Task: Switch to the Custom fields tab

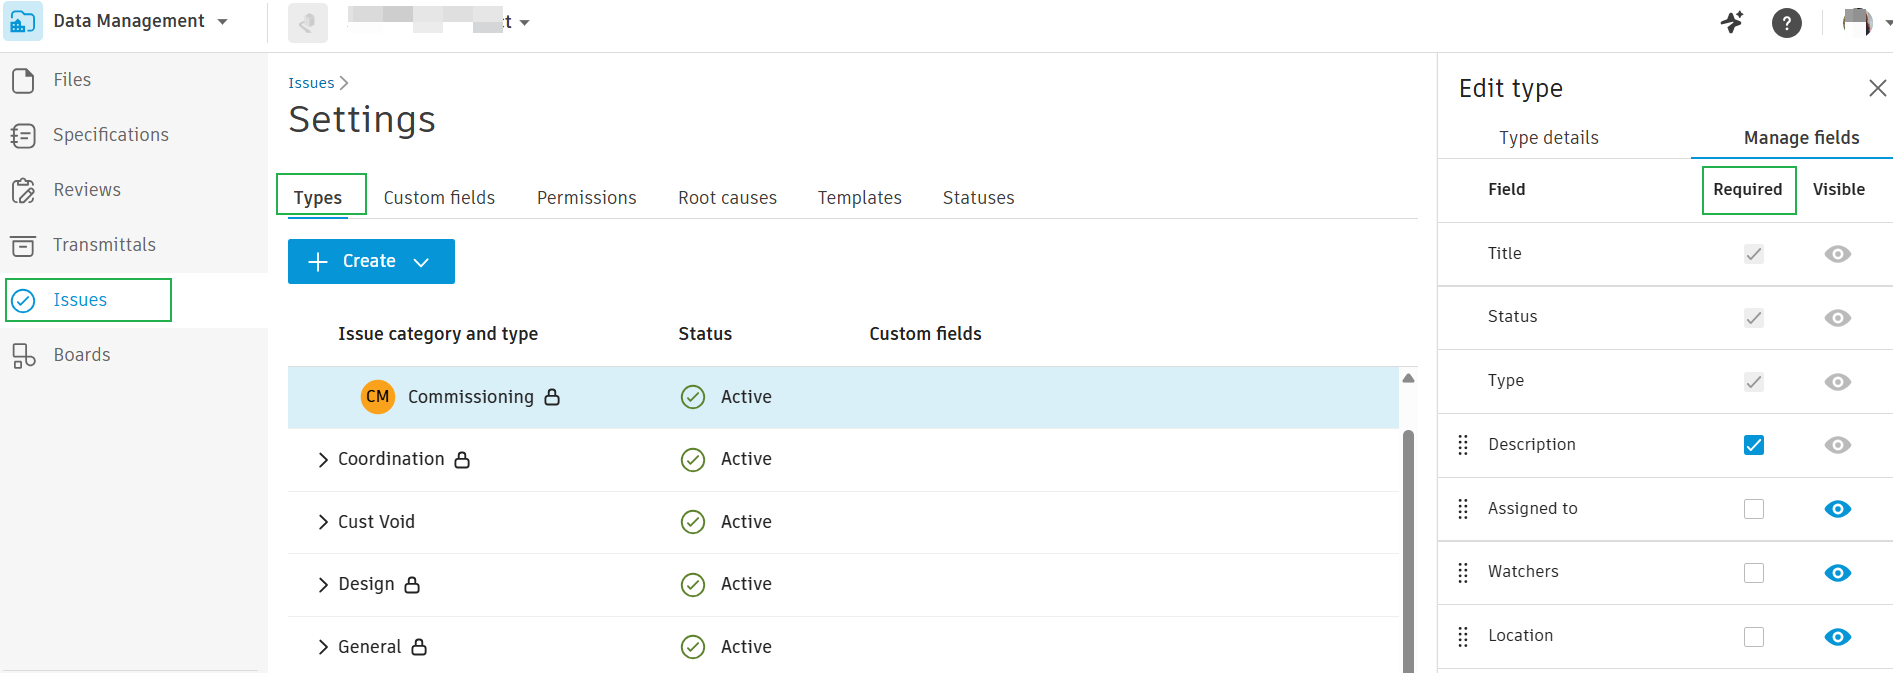Action: tap(439, 198)
